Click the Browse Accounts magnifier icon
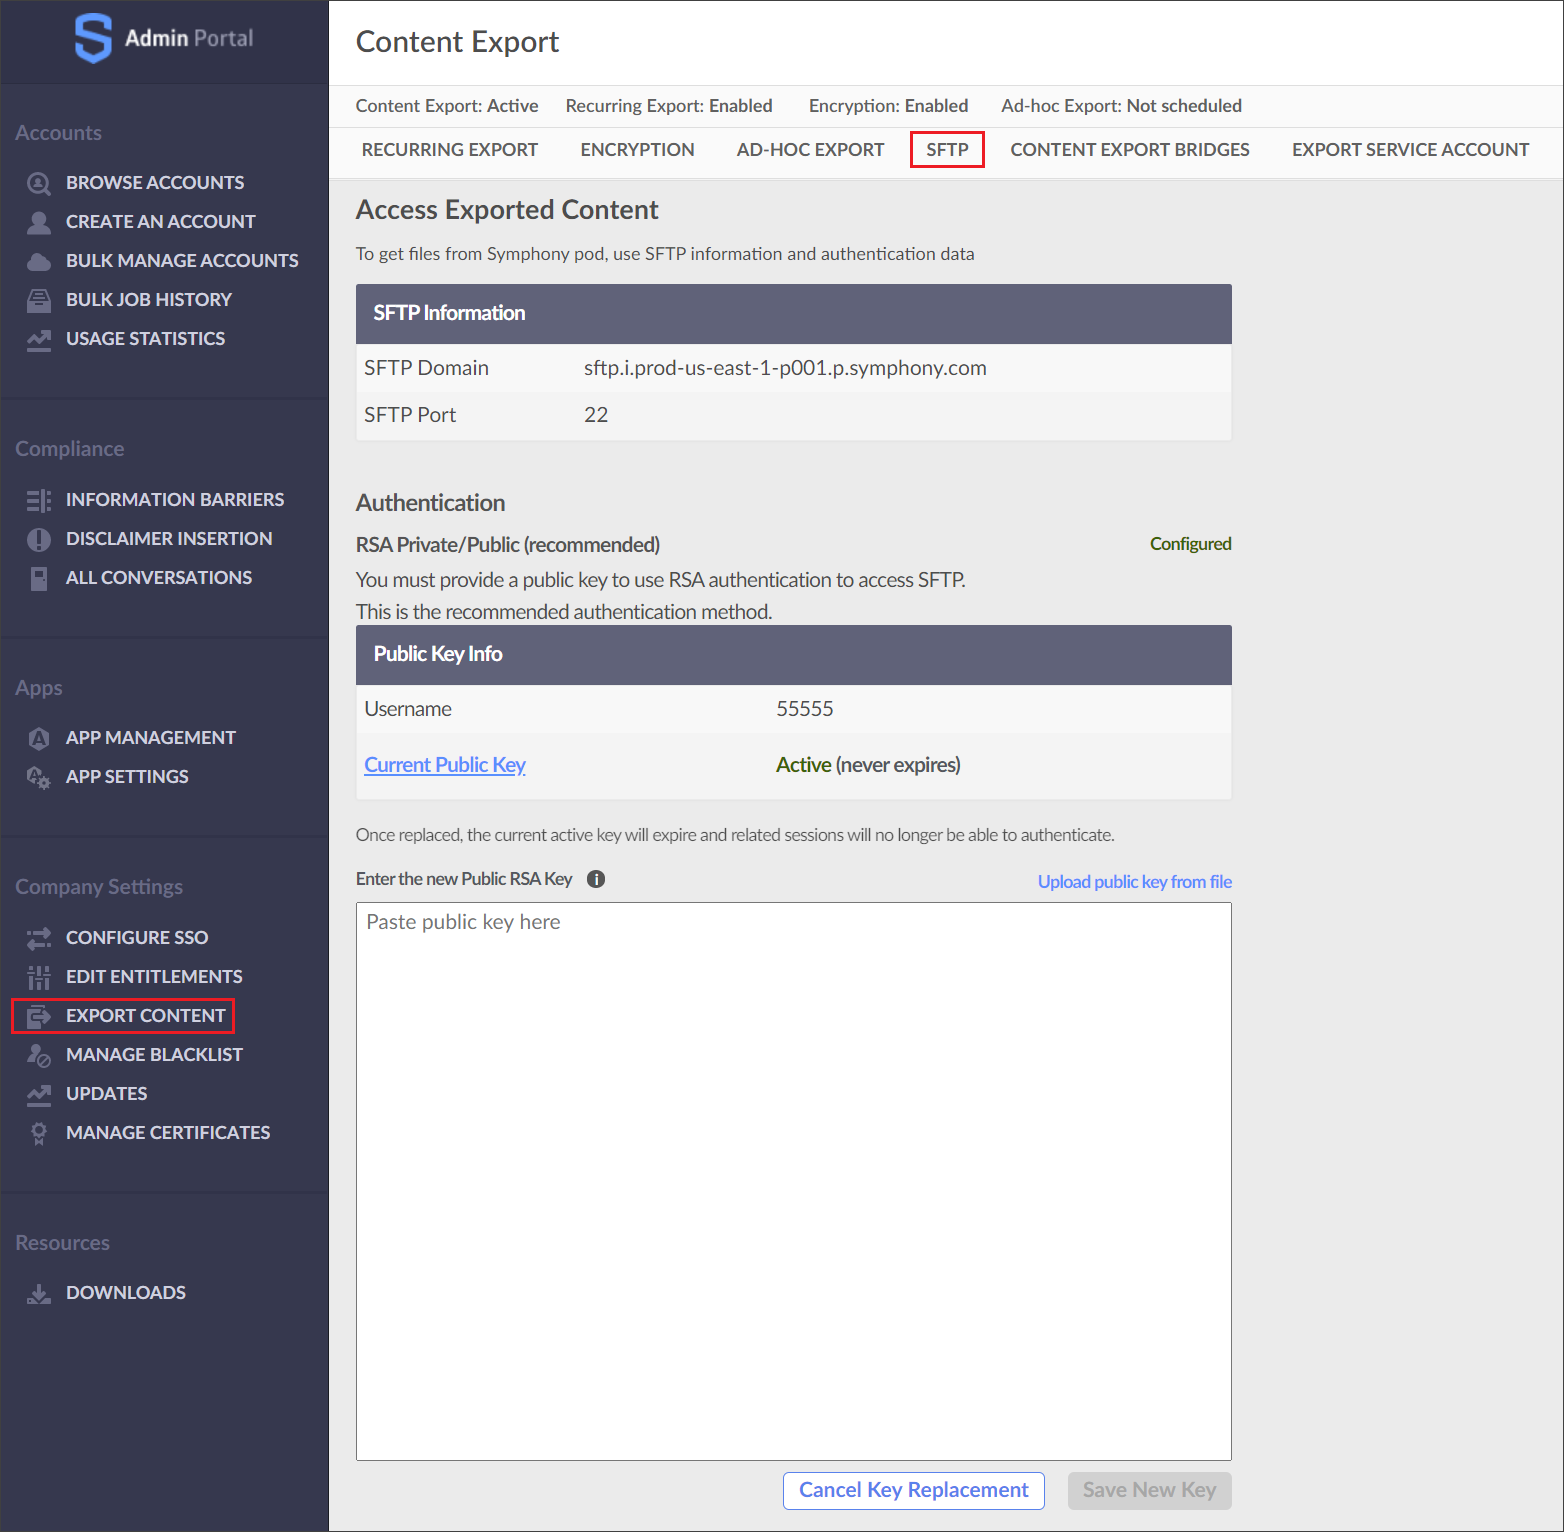This screenshot has height=1532, width=1564. 39,183
